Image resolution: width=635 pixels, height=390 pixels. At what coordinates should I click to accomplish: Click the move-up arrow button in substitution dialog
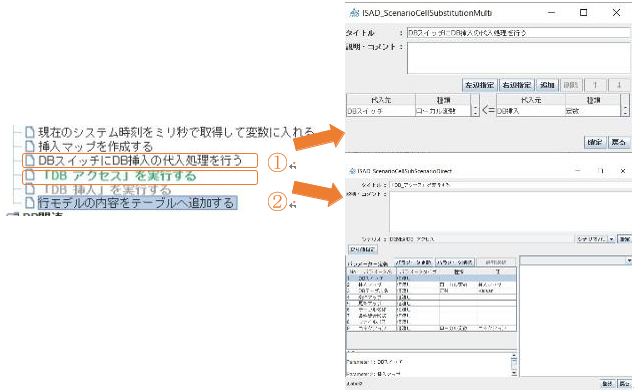595,85
